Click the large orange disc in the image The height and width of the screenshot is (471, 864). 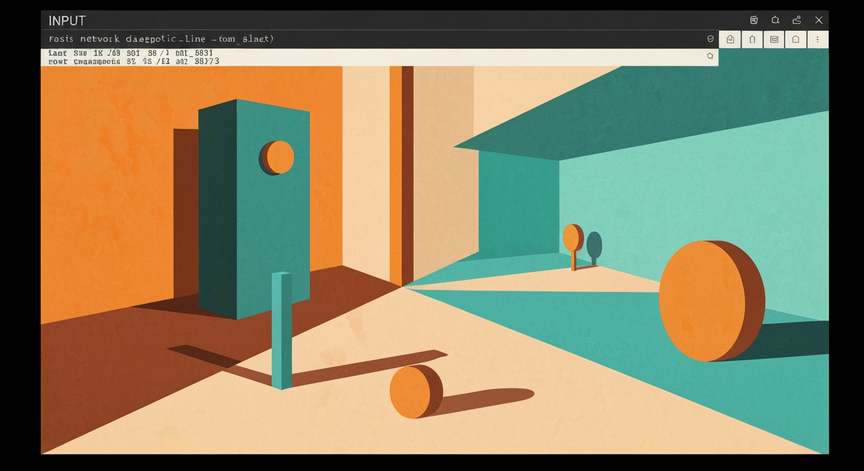[711, 301]
